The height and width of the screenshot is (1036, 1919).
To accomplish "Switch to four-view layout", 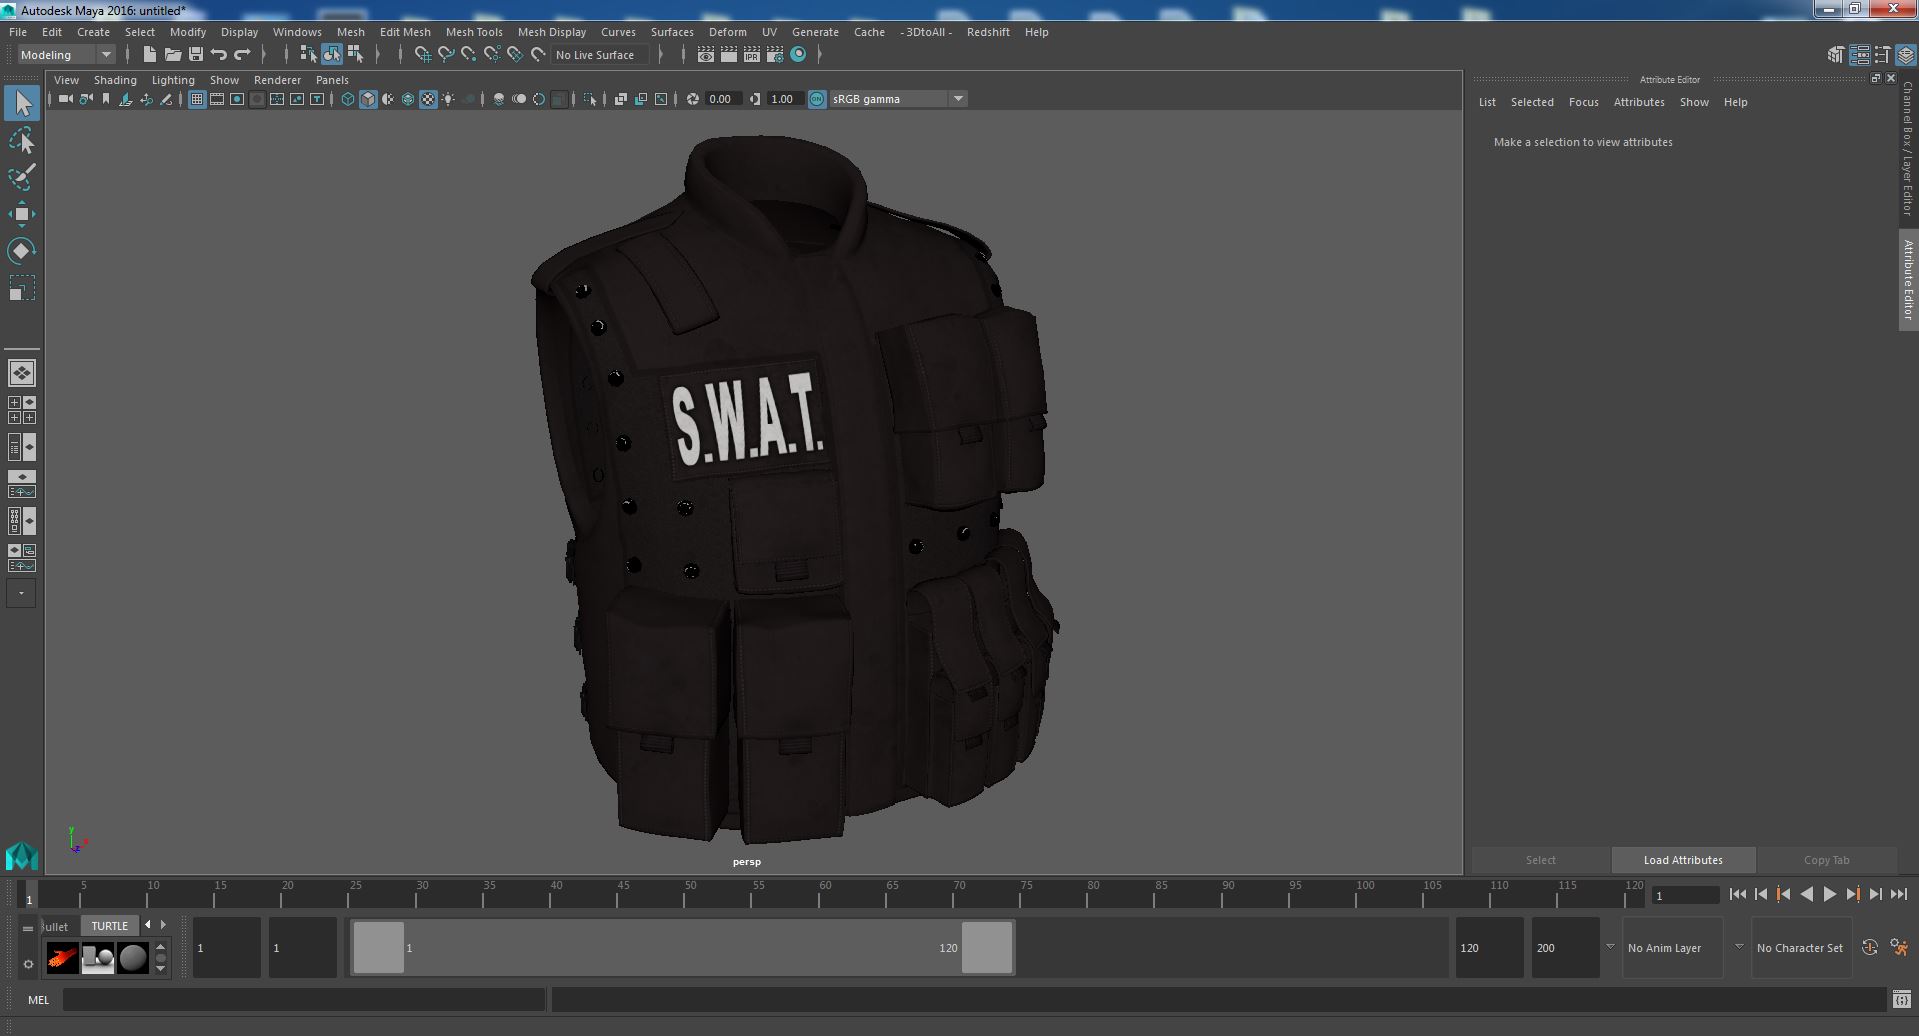I will (22, 410).
